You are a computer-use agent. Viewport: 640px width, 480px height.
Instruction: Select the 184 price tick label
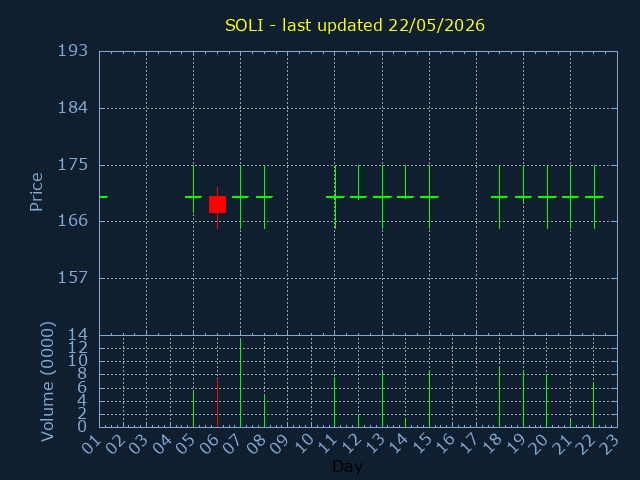click(x=73, y=108)
